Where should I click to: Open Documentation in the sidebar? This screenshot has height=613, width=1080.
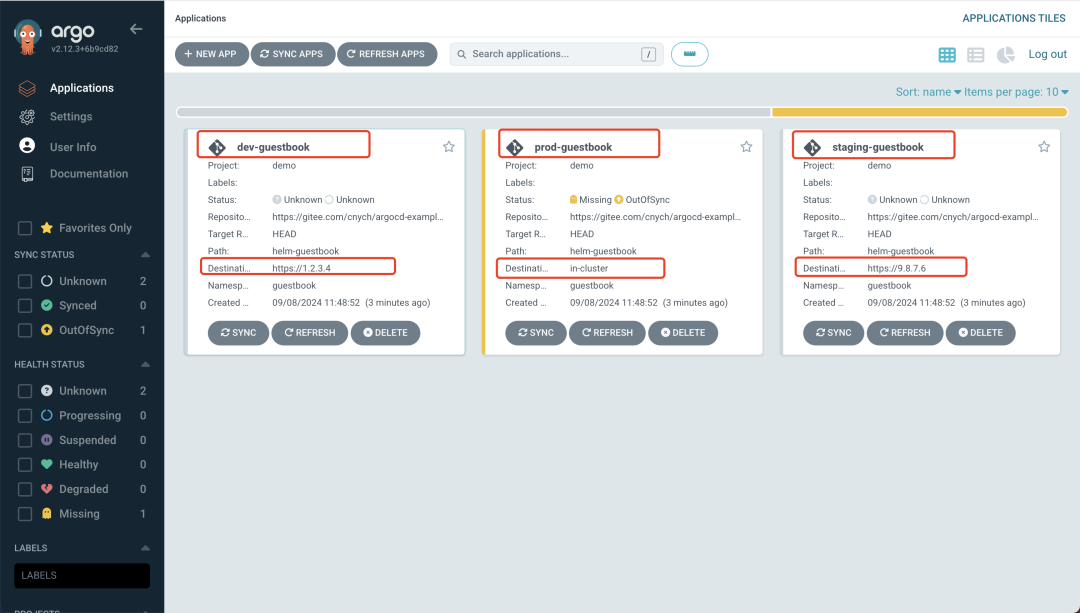point(88,174)
